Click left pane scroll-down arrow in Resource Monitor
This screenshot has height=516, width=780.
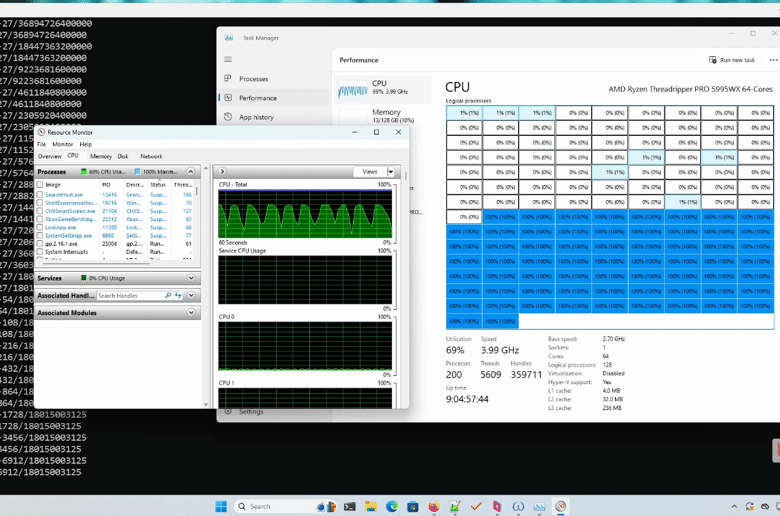coord(205,405)
